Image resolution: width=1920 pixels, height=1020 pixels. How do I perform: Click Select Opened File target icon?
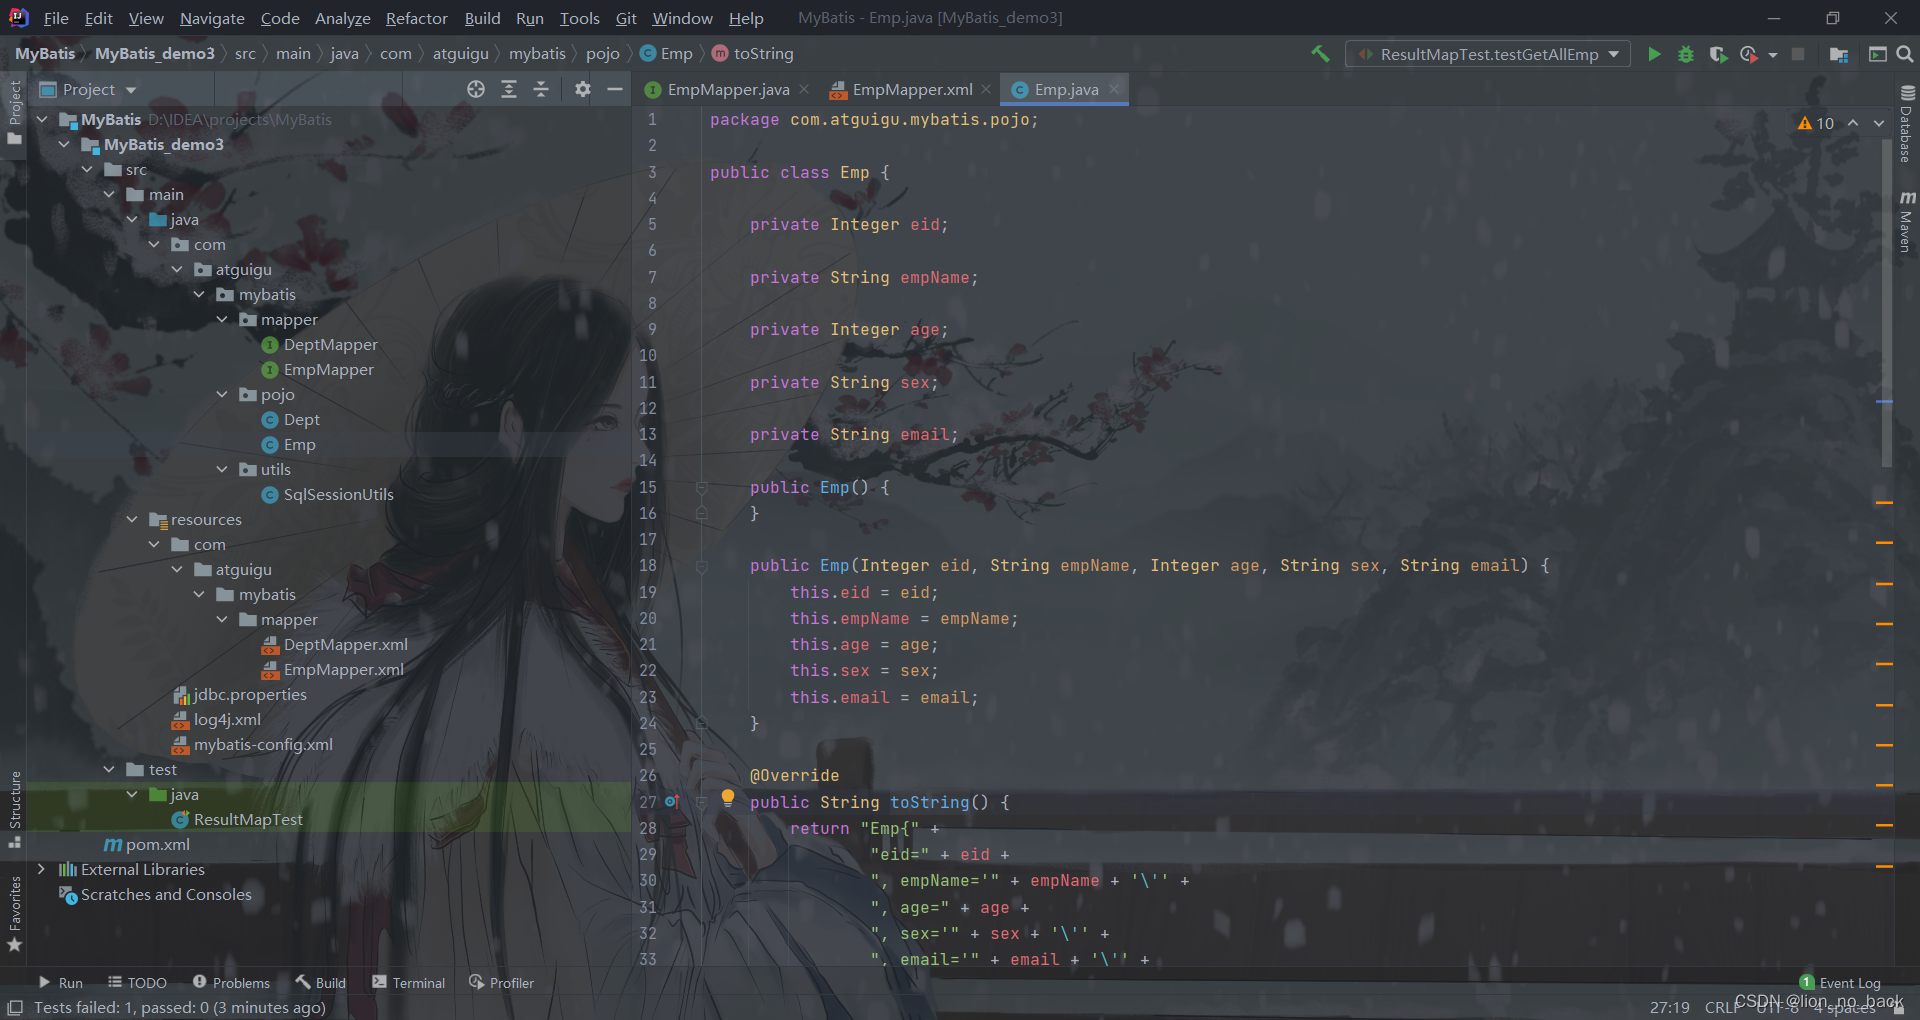tap(476, 90)
